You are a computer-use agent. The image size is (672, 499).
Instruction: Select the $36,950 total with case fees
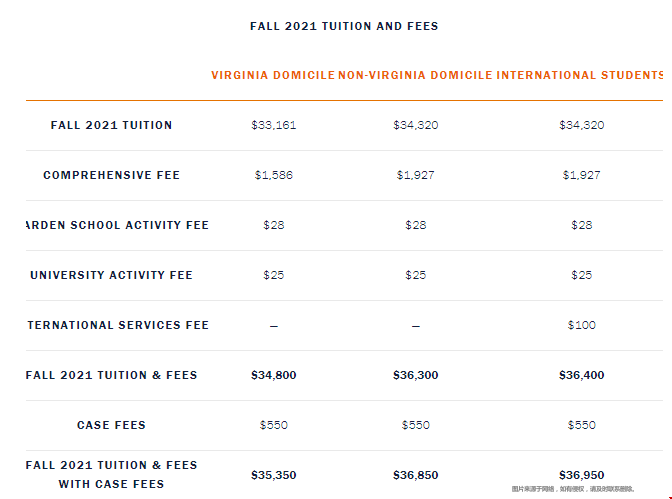coord(582,475)
